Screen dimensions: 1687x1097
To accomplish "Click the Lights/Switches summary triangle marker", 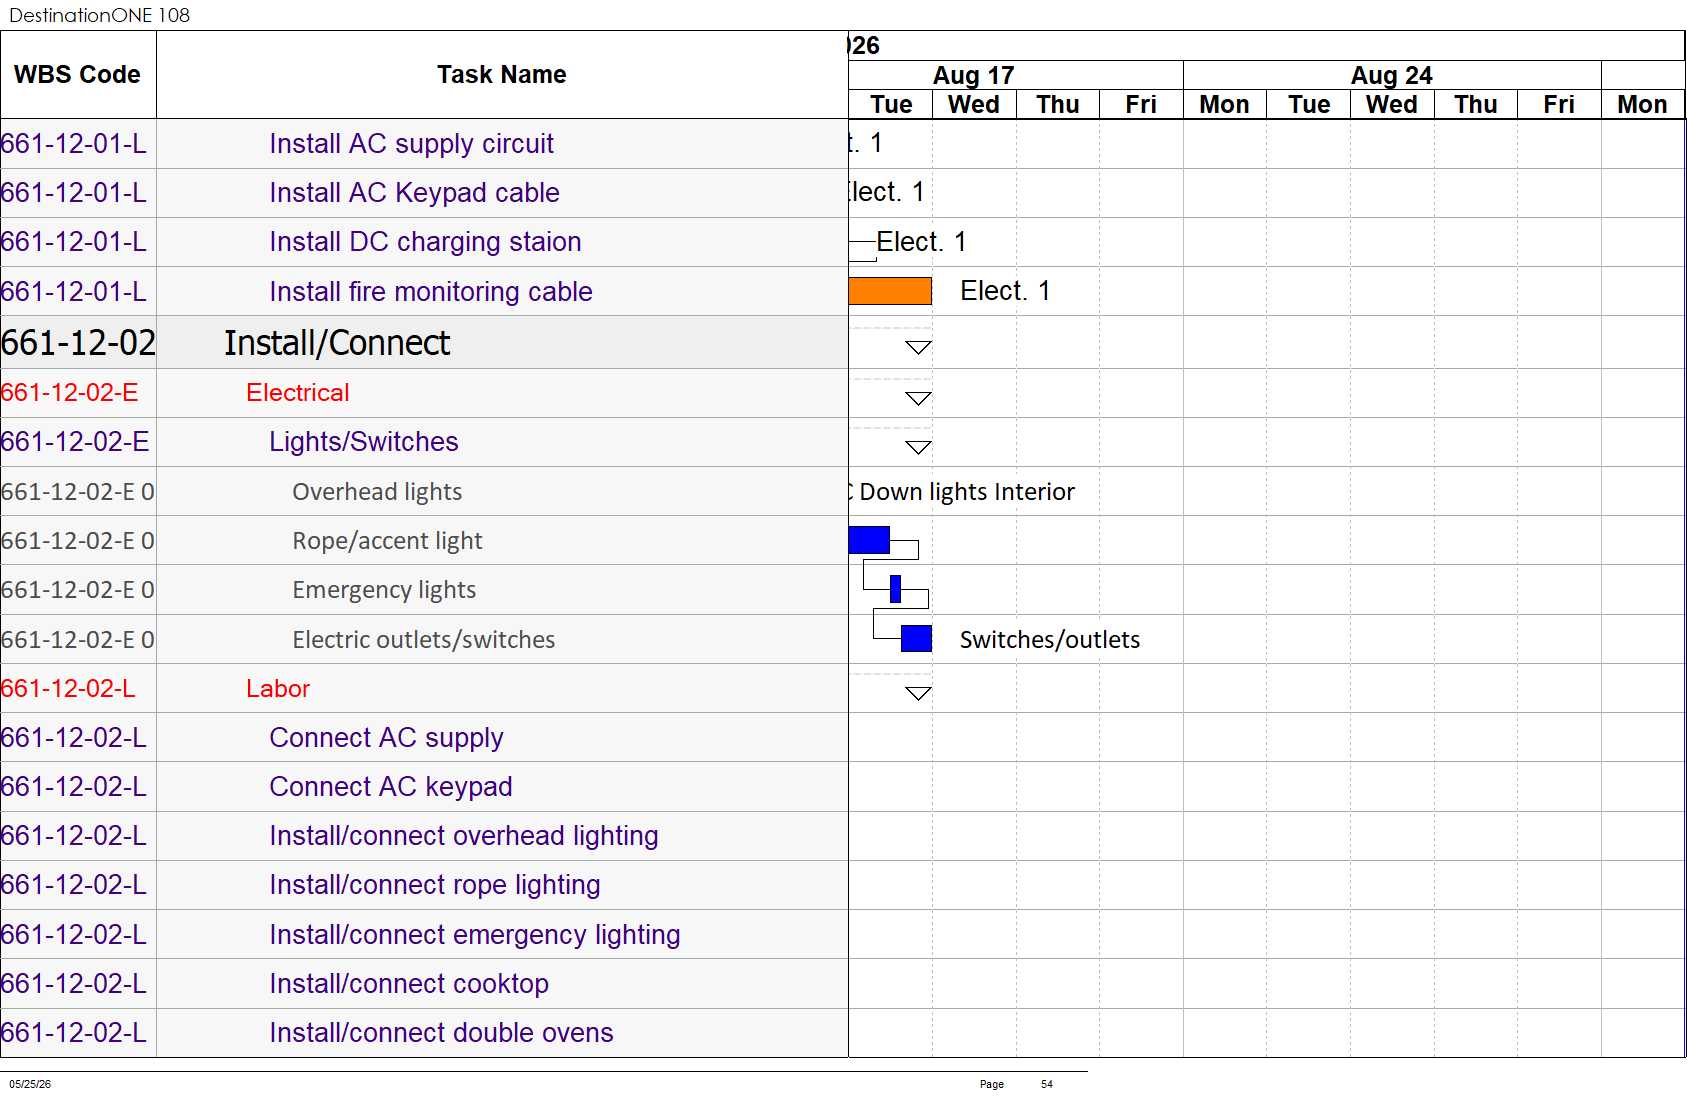I will coord(918,448).
